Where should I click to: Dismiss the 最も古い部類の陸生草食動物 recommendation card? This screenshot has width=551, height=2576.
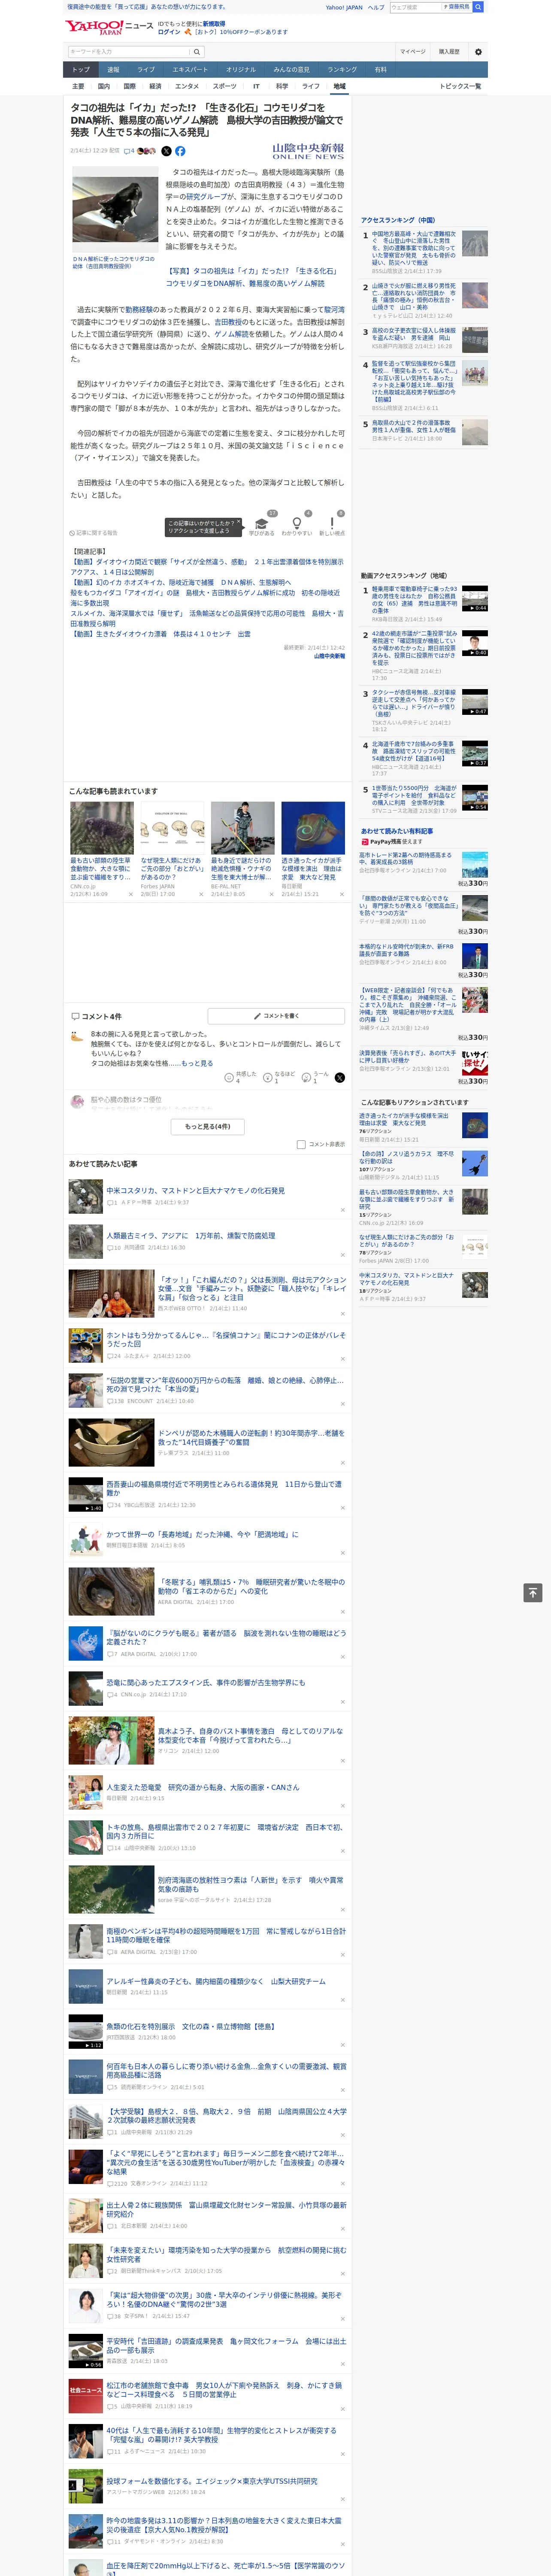[x=130, y=894]
